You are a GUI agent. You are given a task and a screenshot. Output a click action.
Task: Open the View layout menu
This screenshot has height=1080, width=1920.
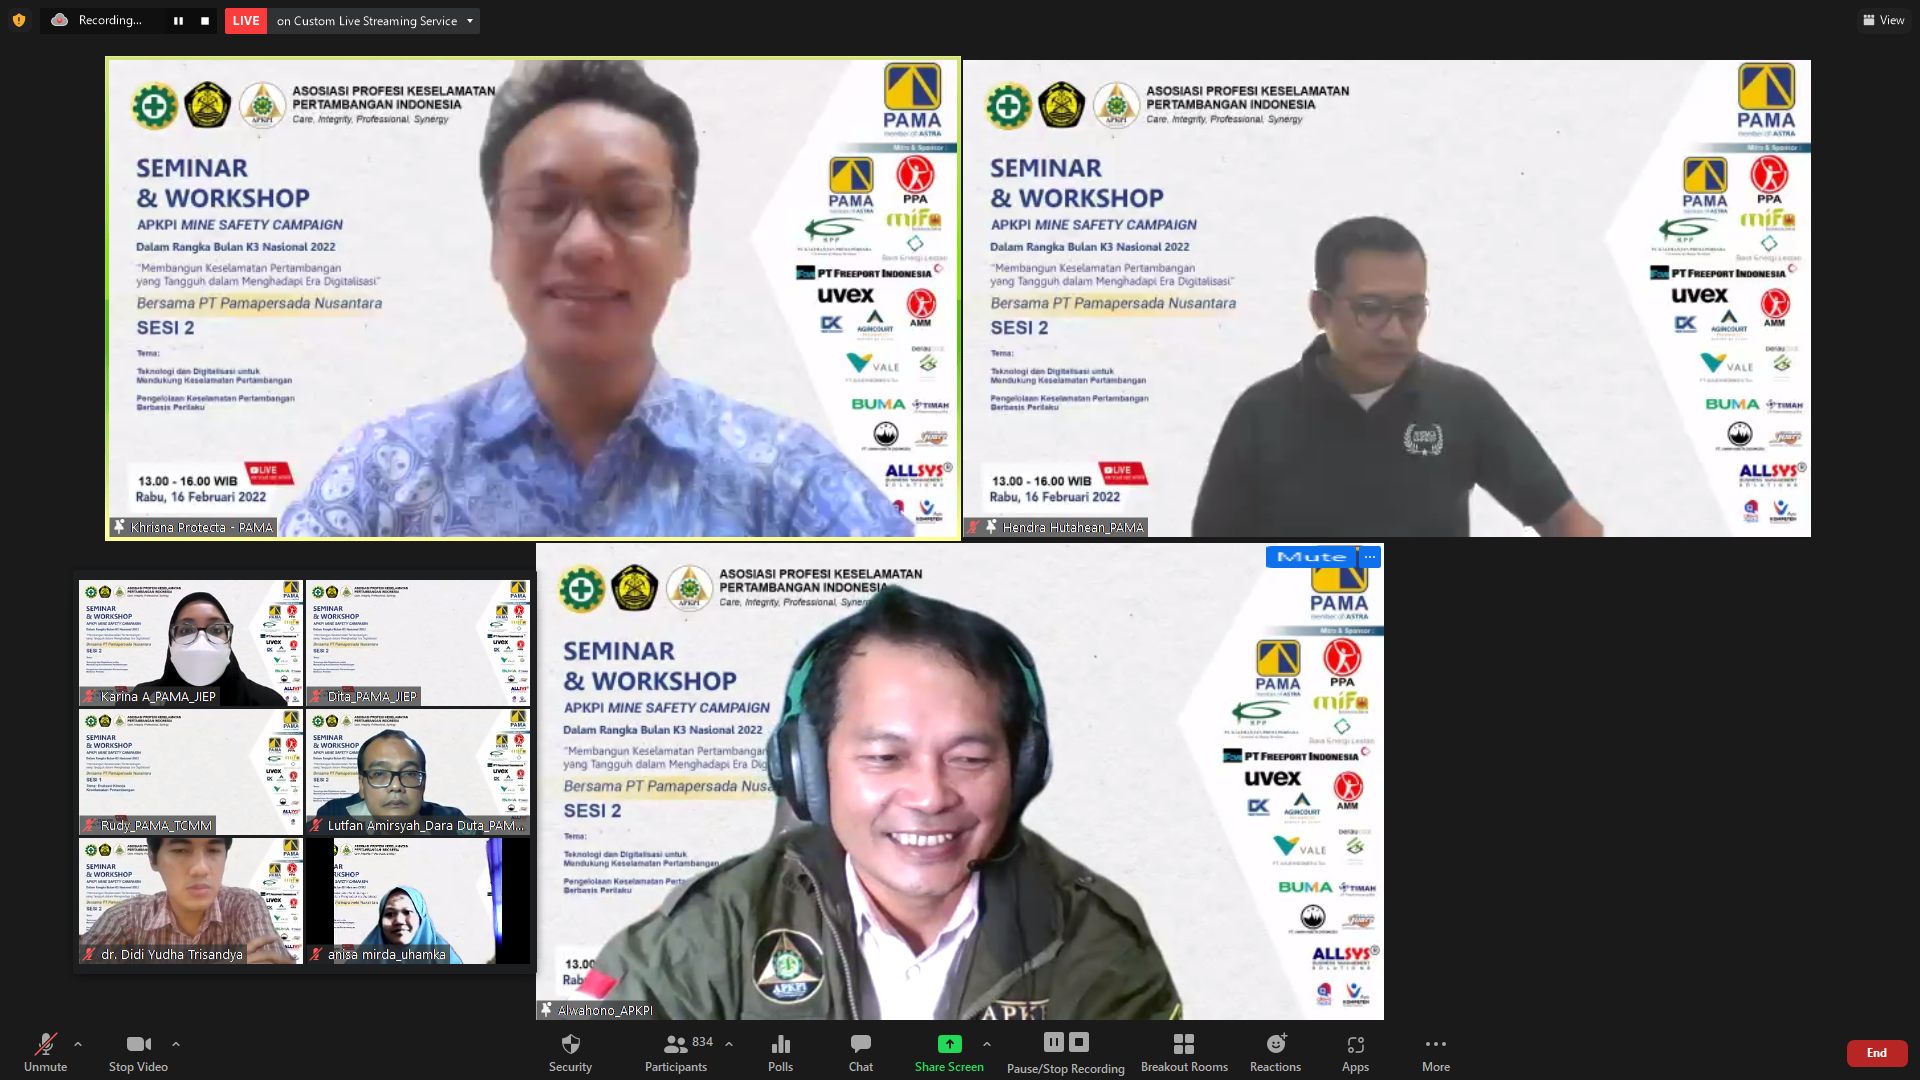click(x=1883, y=20)
